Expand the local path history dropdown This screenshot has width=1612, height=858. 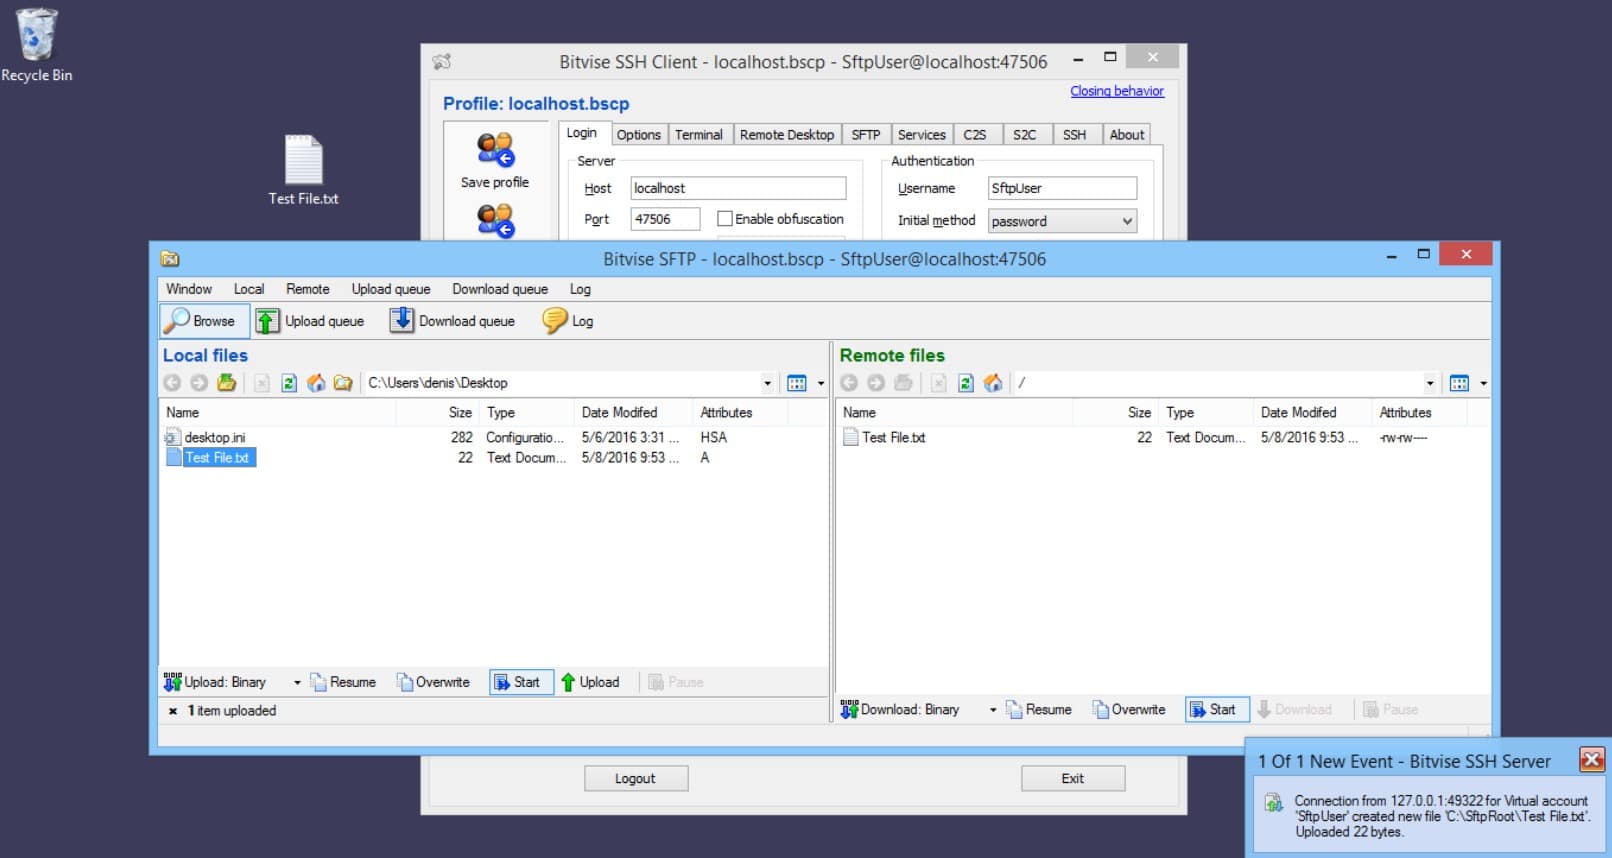coord(767,383)
